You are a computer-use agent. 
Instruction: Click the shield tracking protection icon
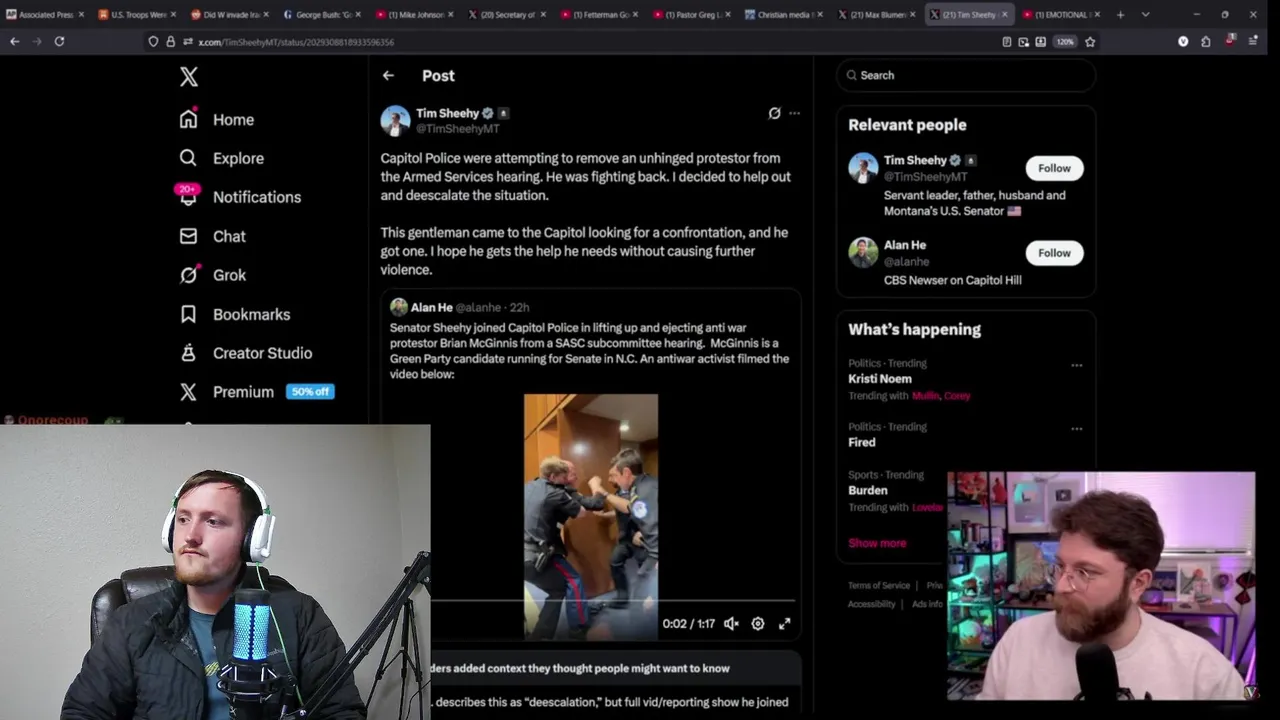point(153,41)
